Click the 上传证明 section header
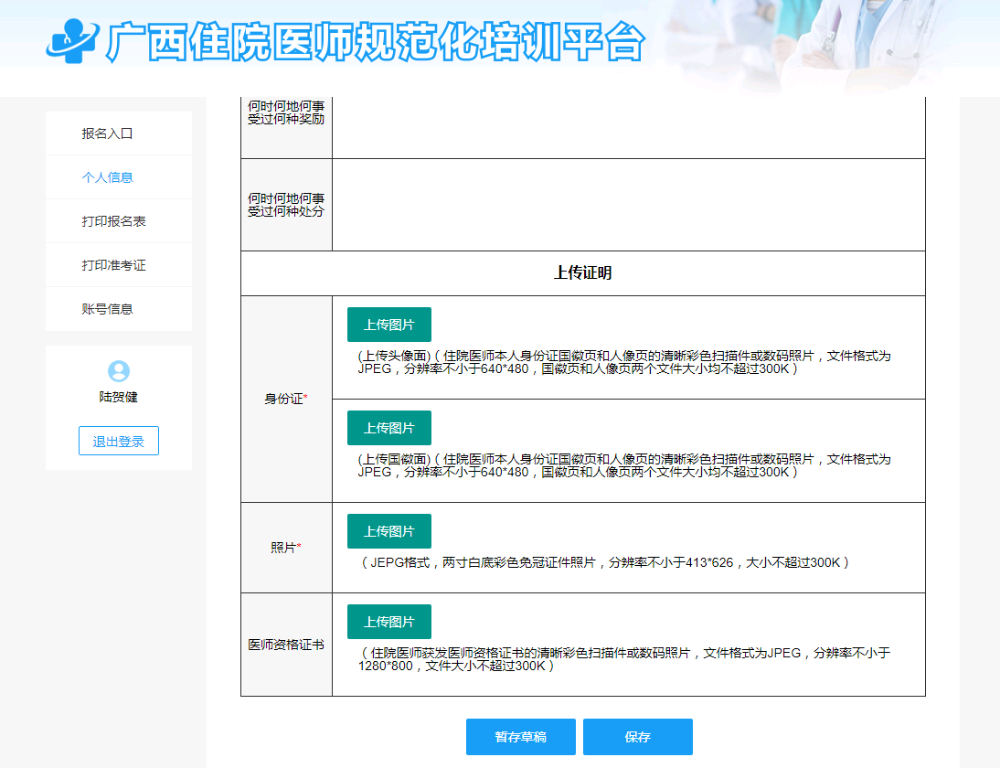The height and width of the screenshot is (768, 1000). coord(582,273)
